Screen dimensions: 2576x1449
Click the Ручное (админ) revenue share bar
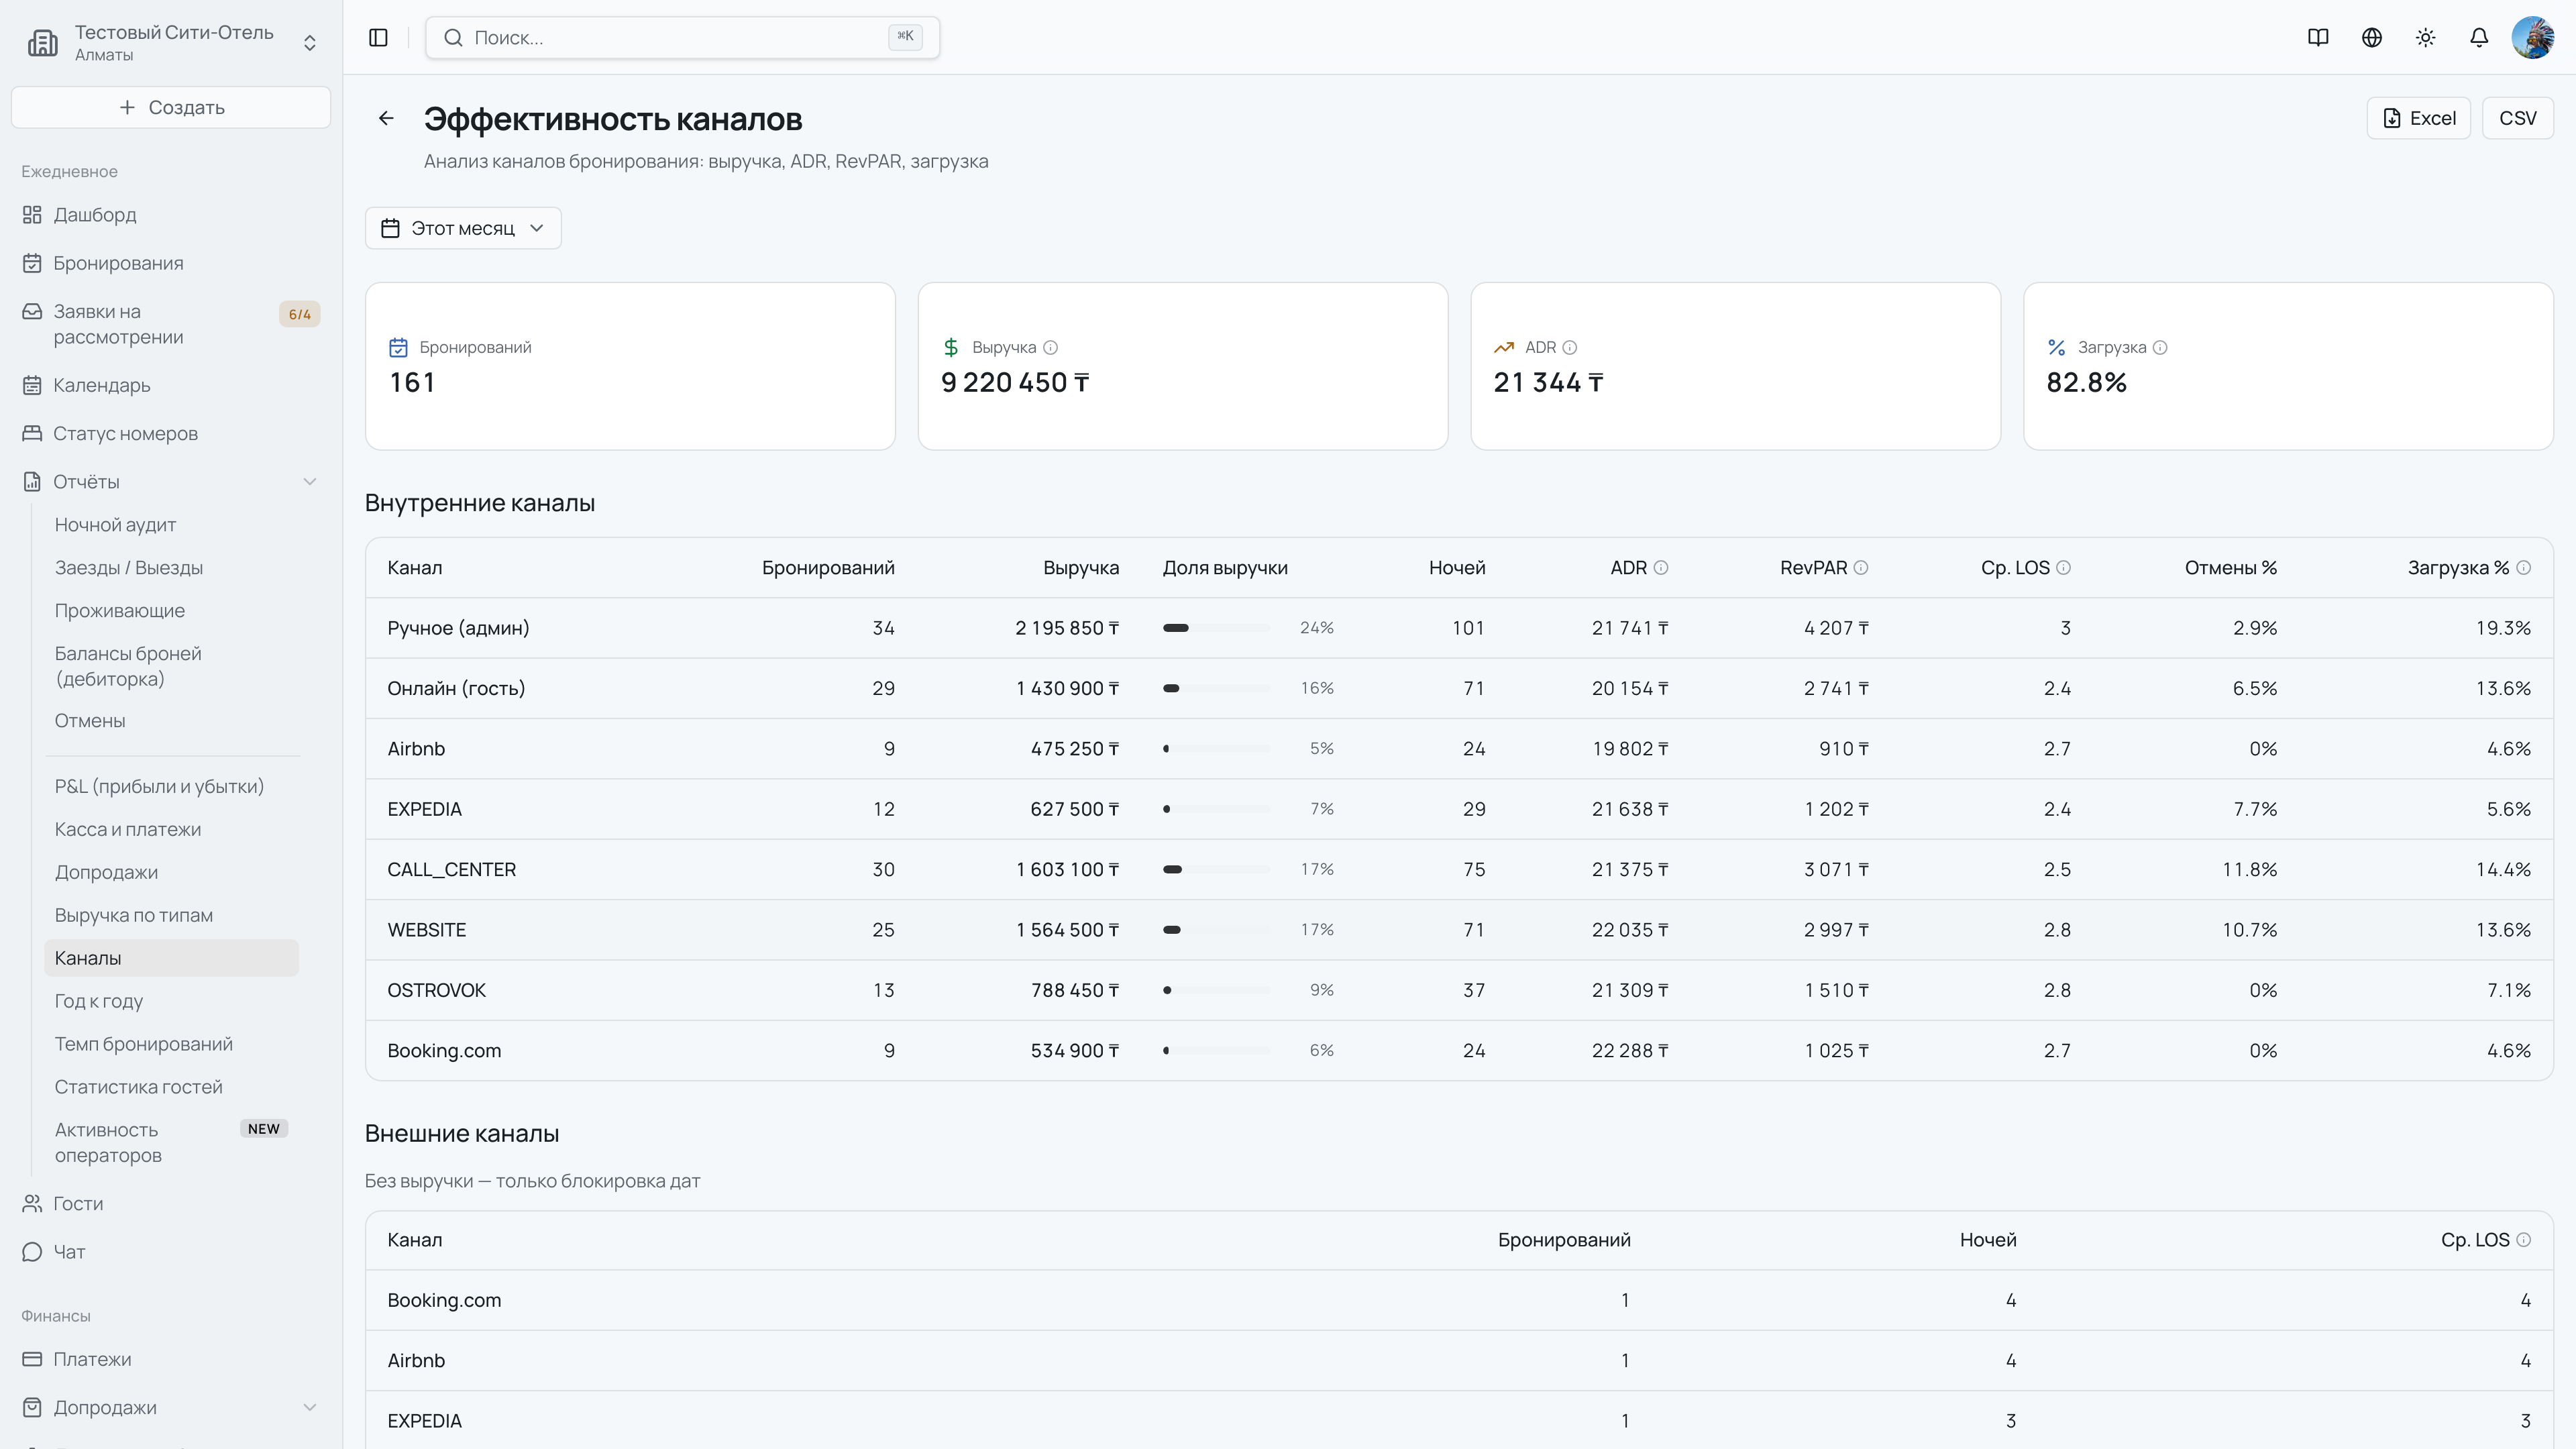pyautogui.click(x=1216, y=628)
